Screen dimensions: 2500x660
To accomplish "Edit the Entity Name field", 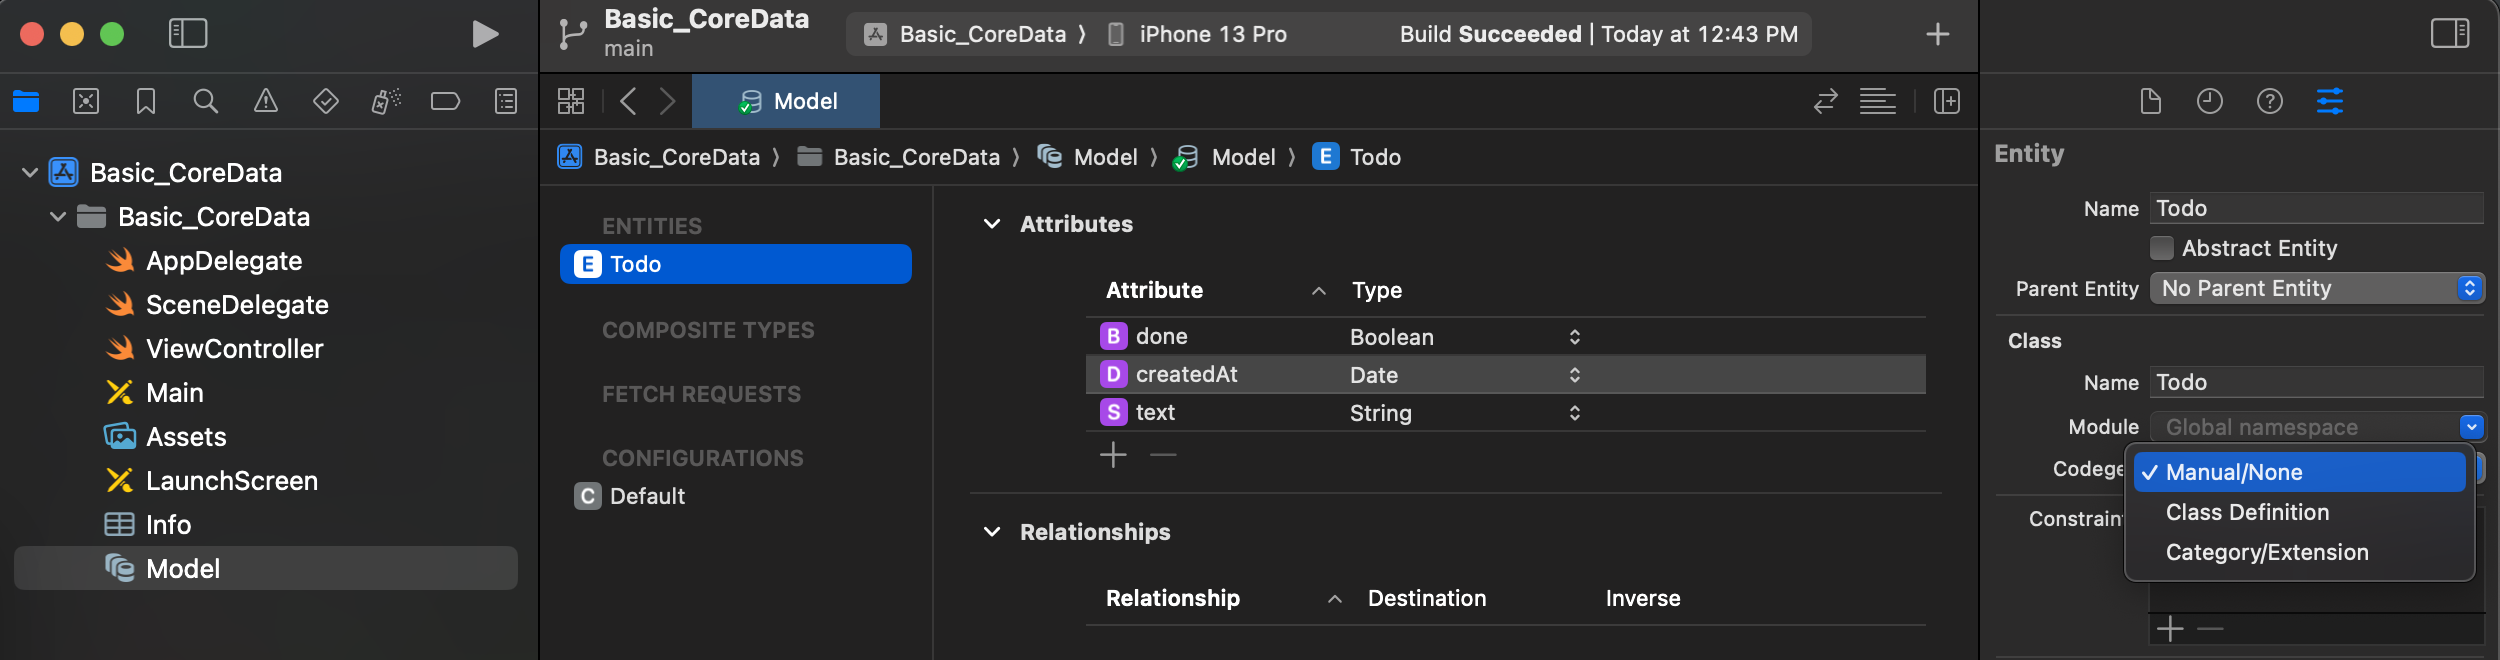I will coord(2317,208).
